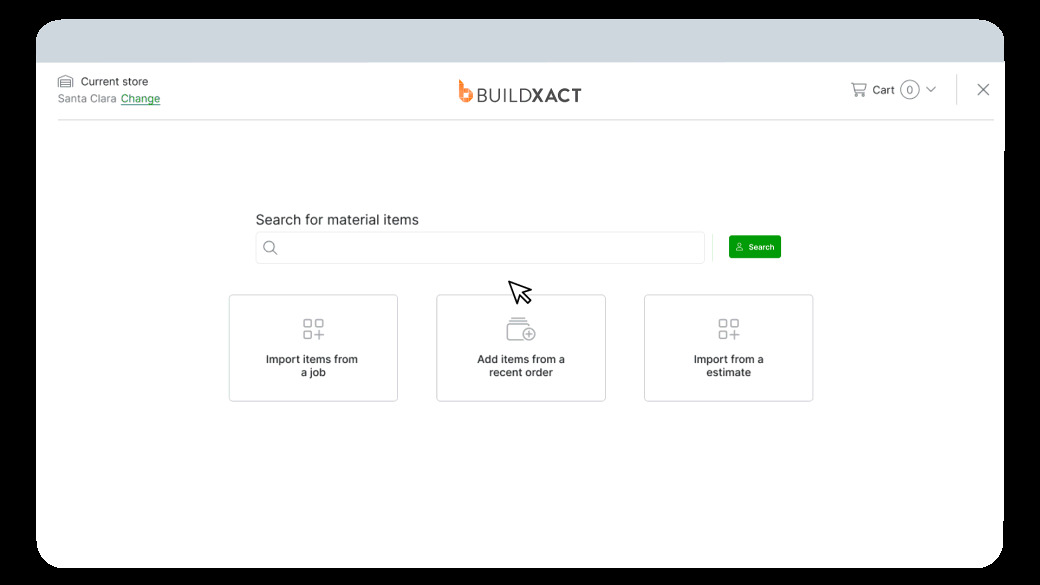This screenshot has height=585, width=1040.
Task: Click the Import from estimate grid icon
Action: point(728,328)
